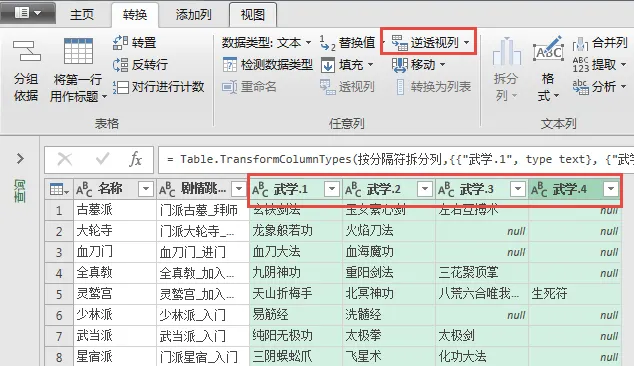Click the Pivot Column (透视列) icon
Viewport: 634px width, 366px height.
pyautogui.click(x=328, y=87)
